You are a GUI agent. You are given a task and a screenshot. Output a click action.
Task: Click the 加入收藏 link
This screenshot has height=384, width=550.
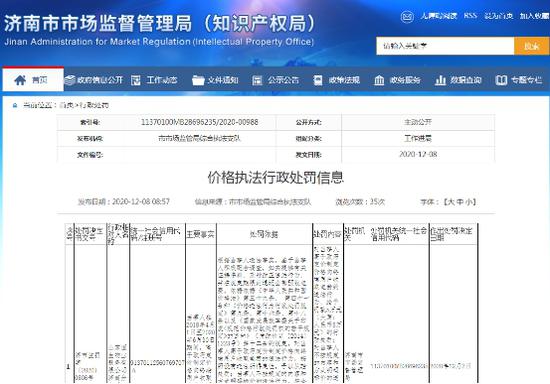coord(535,16)
